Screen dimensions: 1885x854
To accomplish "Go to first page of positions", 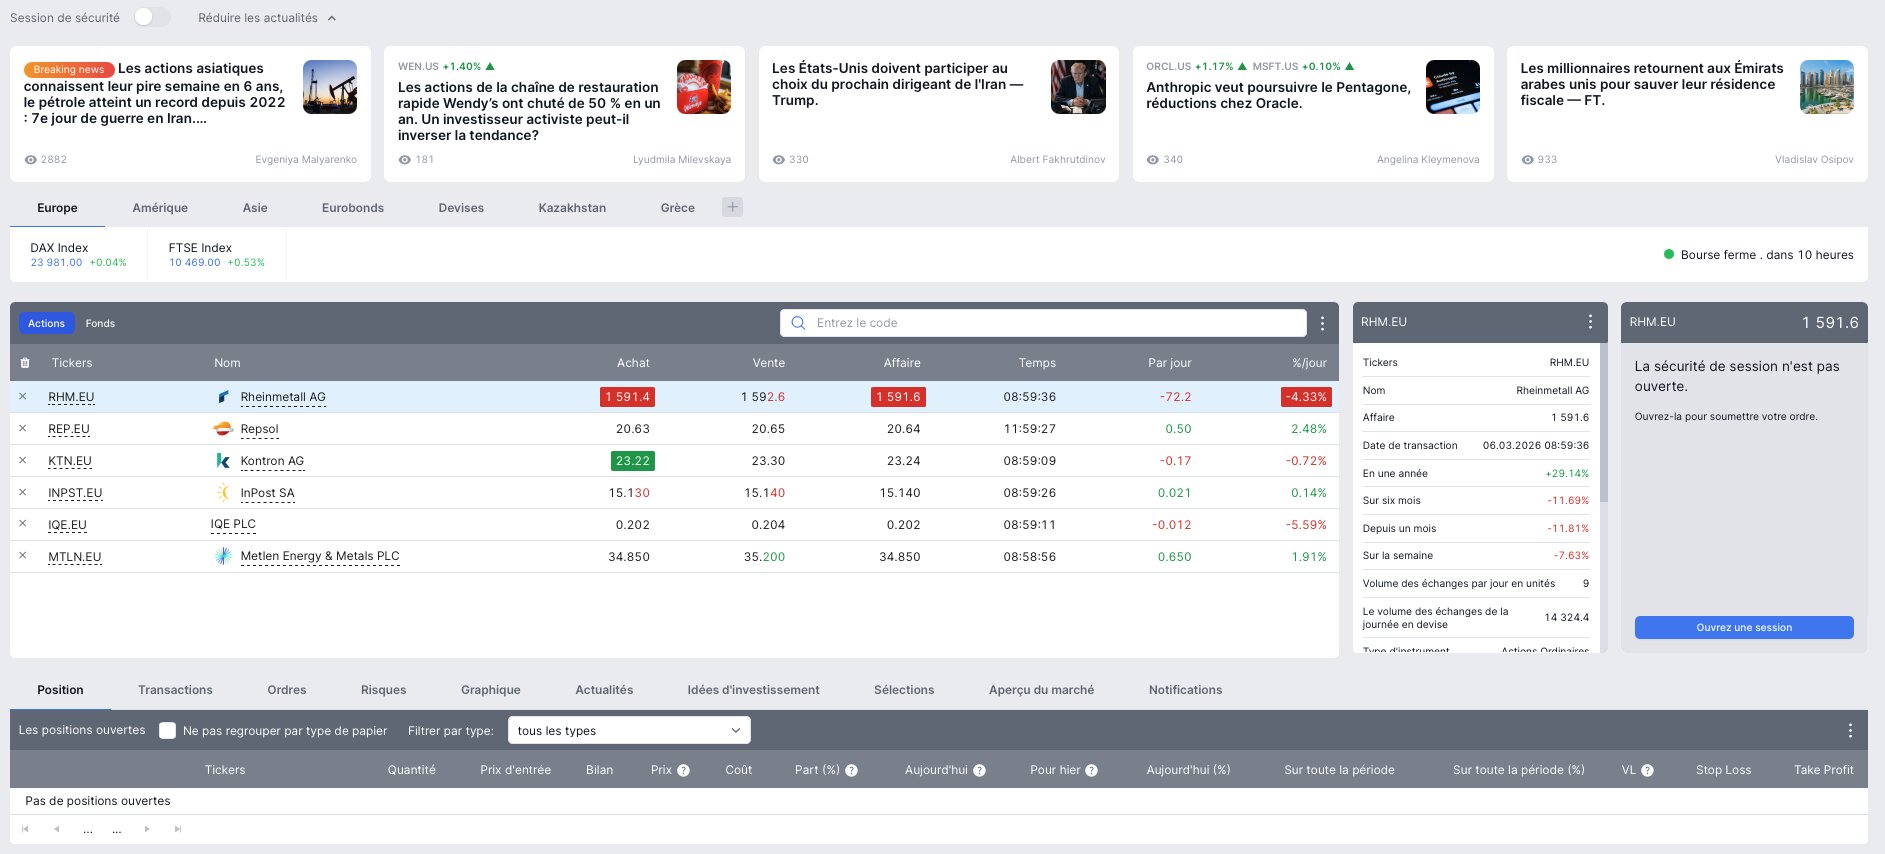I will pos(25,829).
